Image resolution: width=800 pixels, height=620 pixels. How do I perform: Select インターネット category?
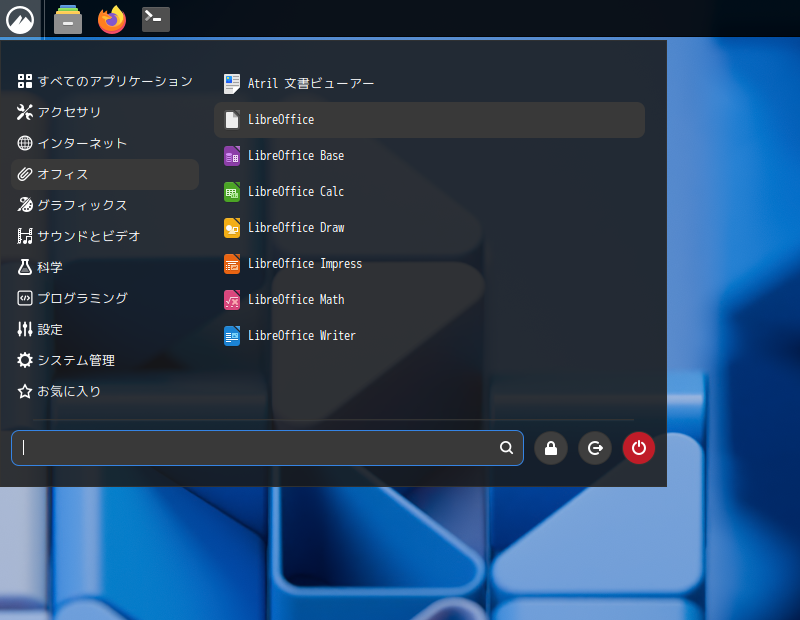click(105, 143)
